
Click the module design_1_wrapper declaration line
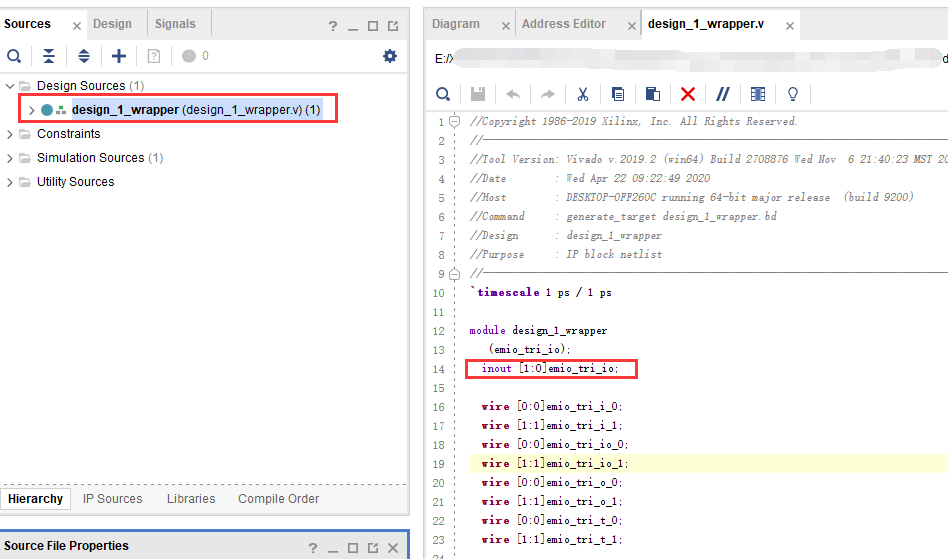[x=538, y=331]
